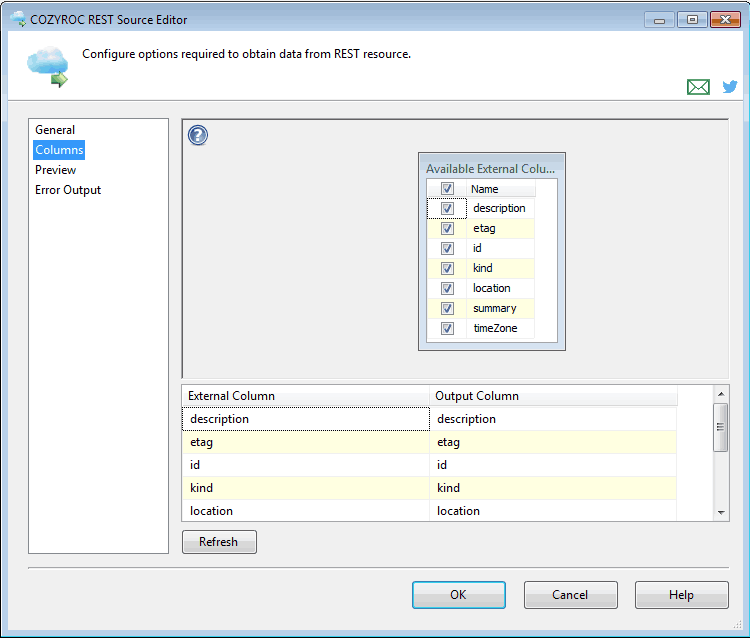Image resolution: width=750 pixels, height=638 pixels.
Task: Confirm with the OK button
Action: click(x=459, y=595)
